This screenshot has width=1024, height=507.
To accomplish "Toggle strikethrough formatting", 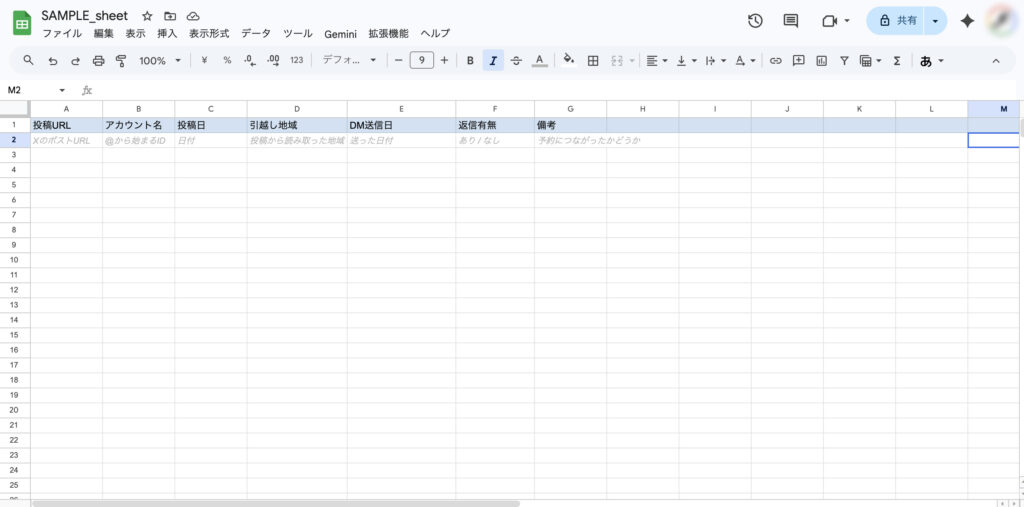I will (516, 61).
